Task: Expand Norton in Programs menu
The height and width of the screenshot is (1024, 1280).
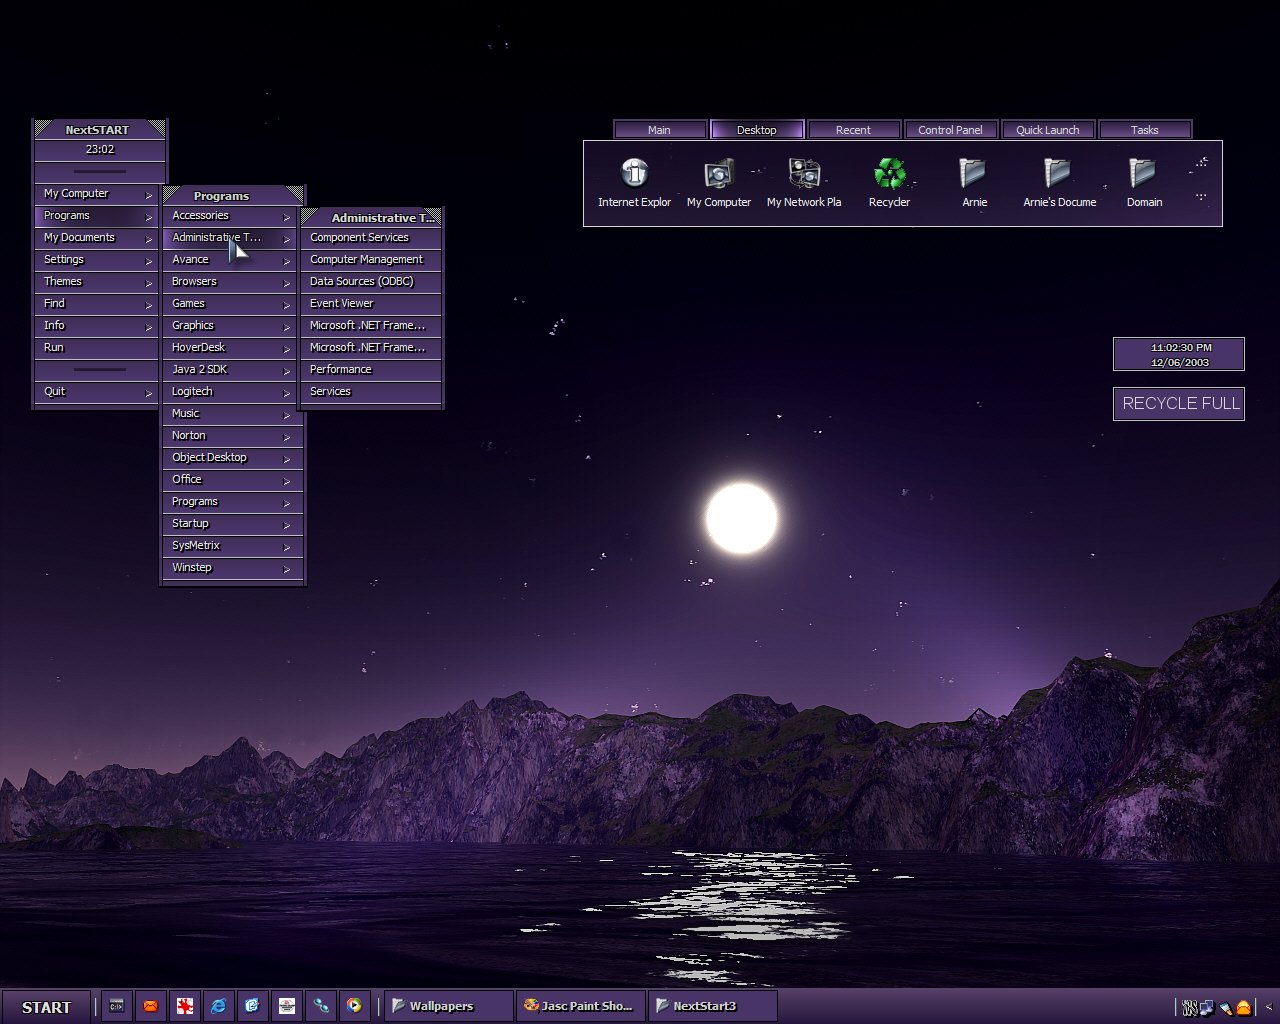Action: click(232, 436)
